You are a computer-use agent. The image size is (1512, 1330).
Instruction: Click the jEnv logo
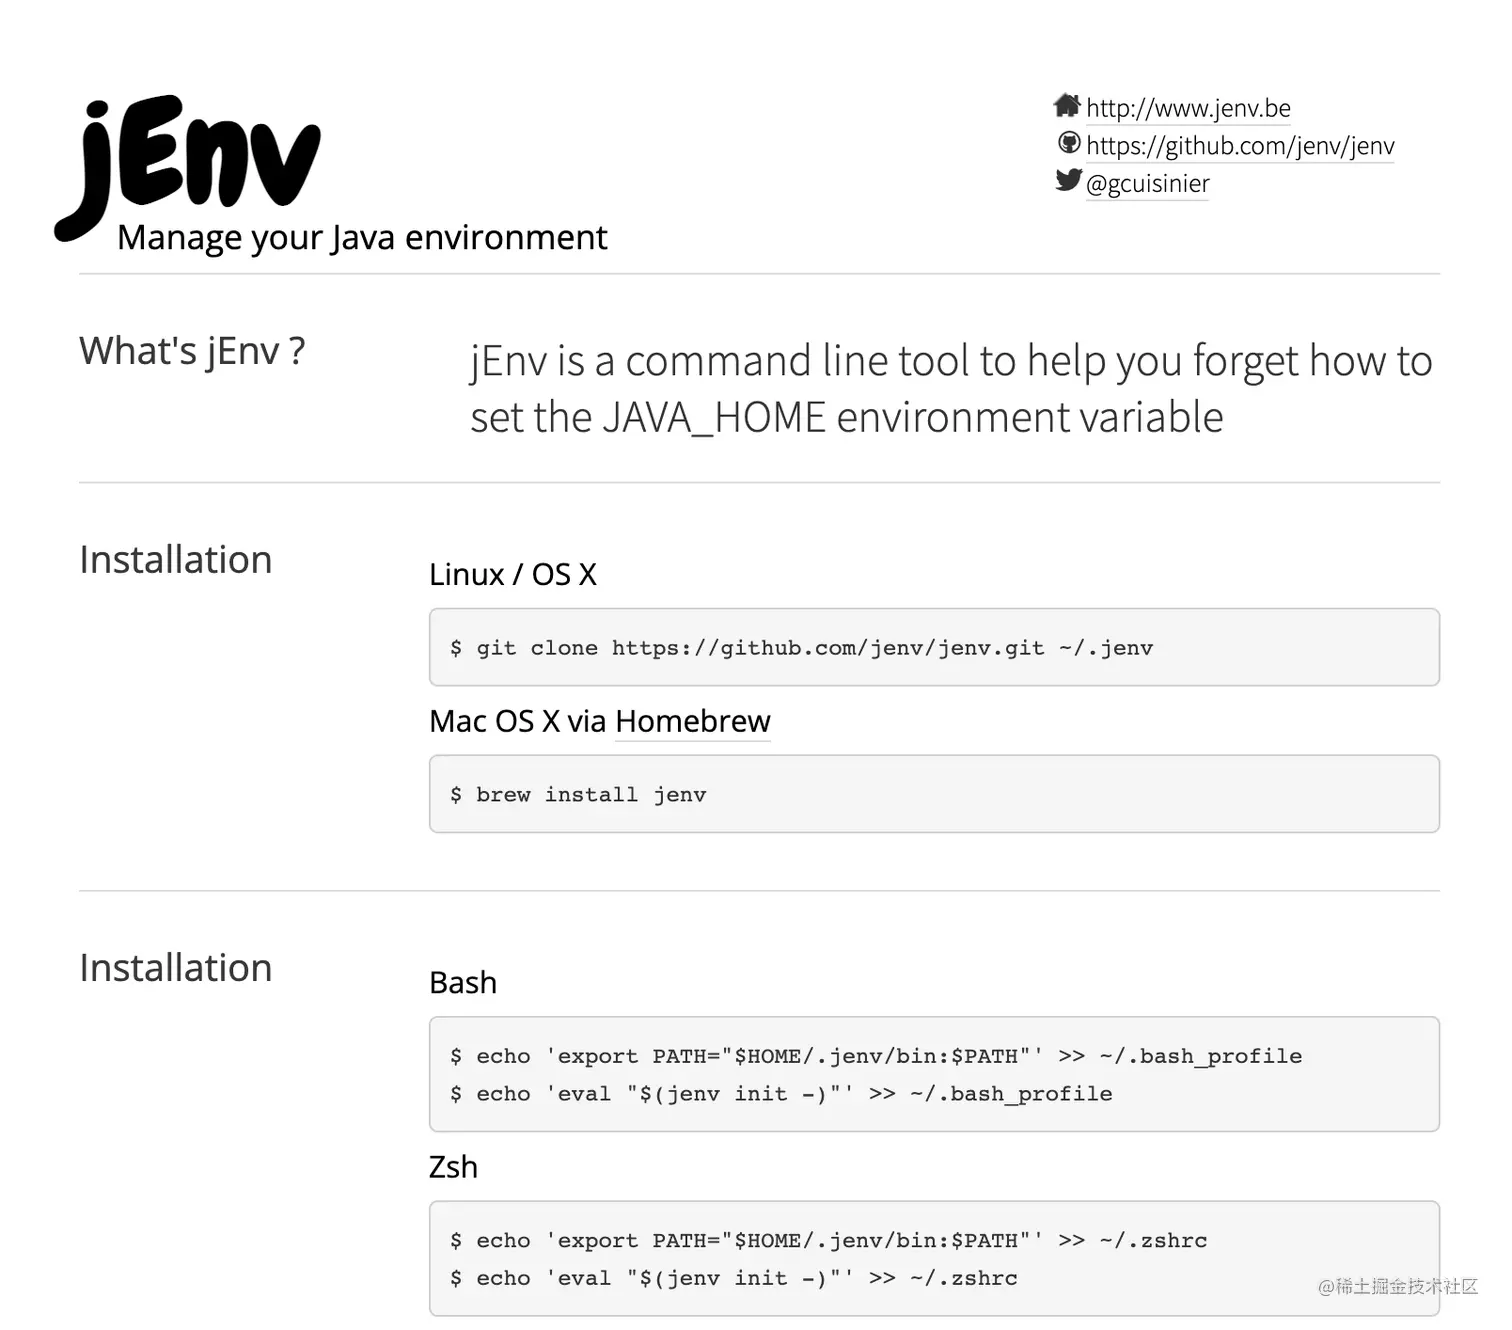187,166
